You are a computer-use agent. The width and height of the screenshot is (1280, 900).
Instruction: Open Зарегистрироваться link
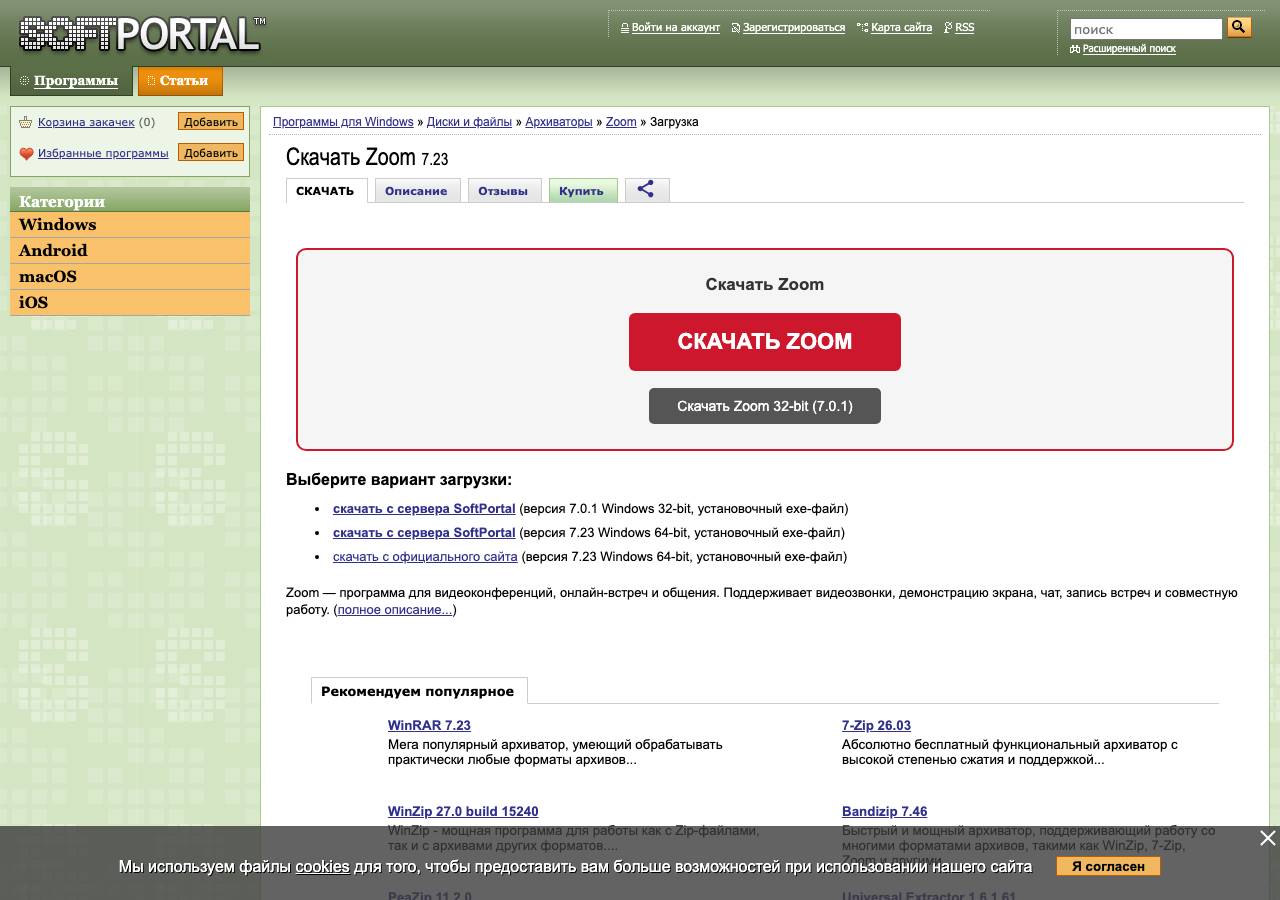pyautogui.click(x=794, y=28)
